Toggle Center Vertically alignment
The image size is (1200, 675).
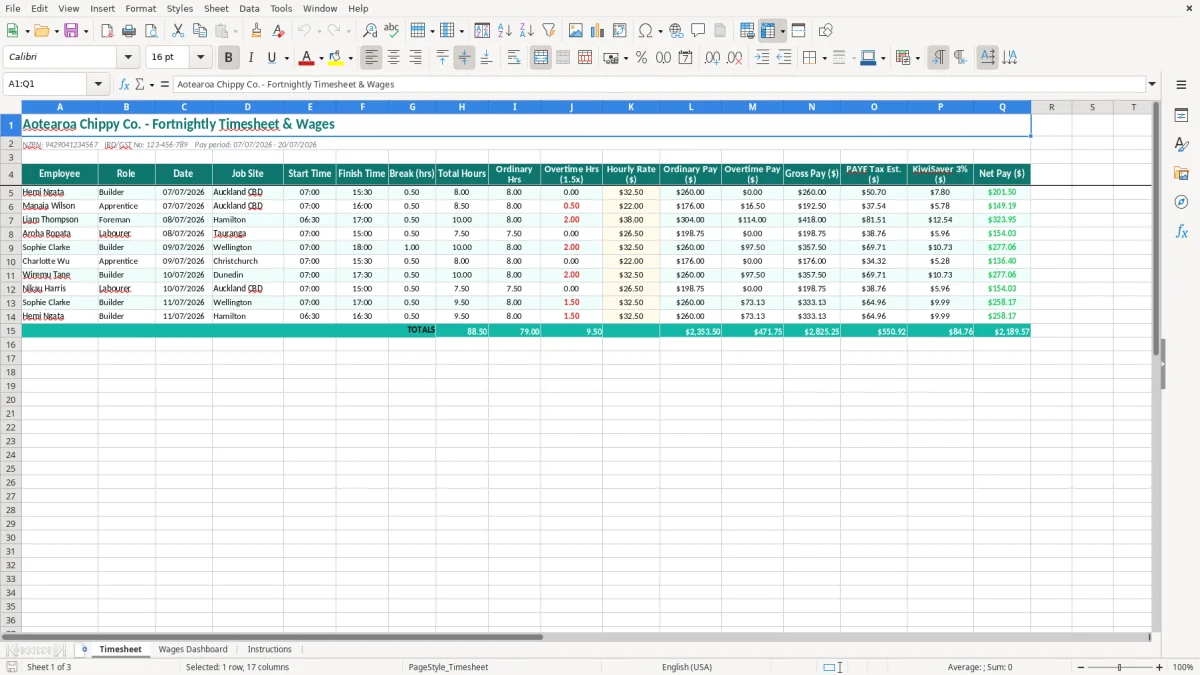[464, 58]
